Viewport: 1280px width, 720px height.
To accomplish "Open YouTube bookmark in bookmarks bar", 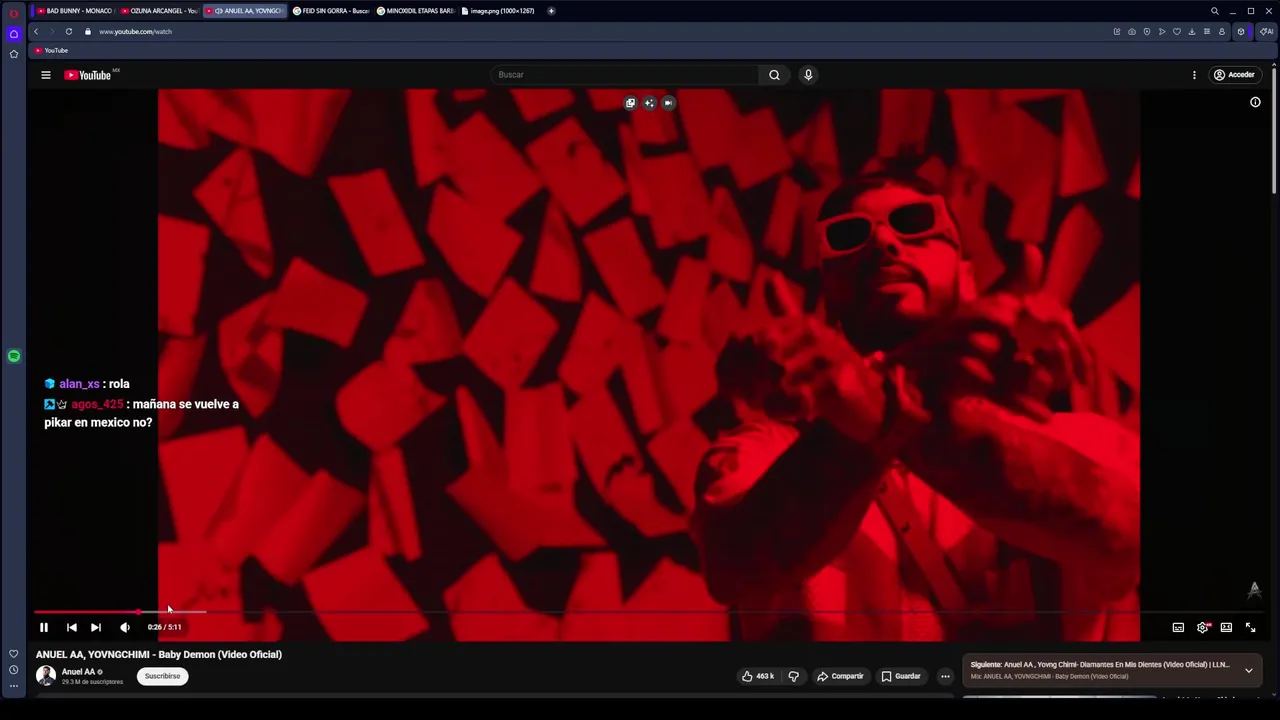I will [x=51, y=50].
